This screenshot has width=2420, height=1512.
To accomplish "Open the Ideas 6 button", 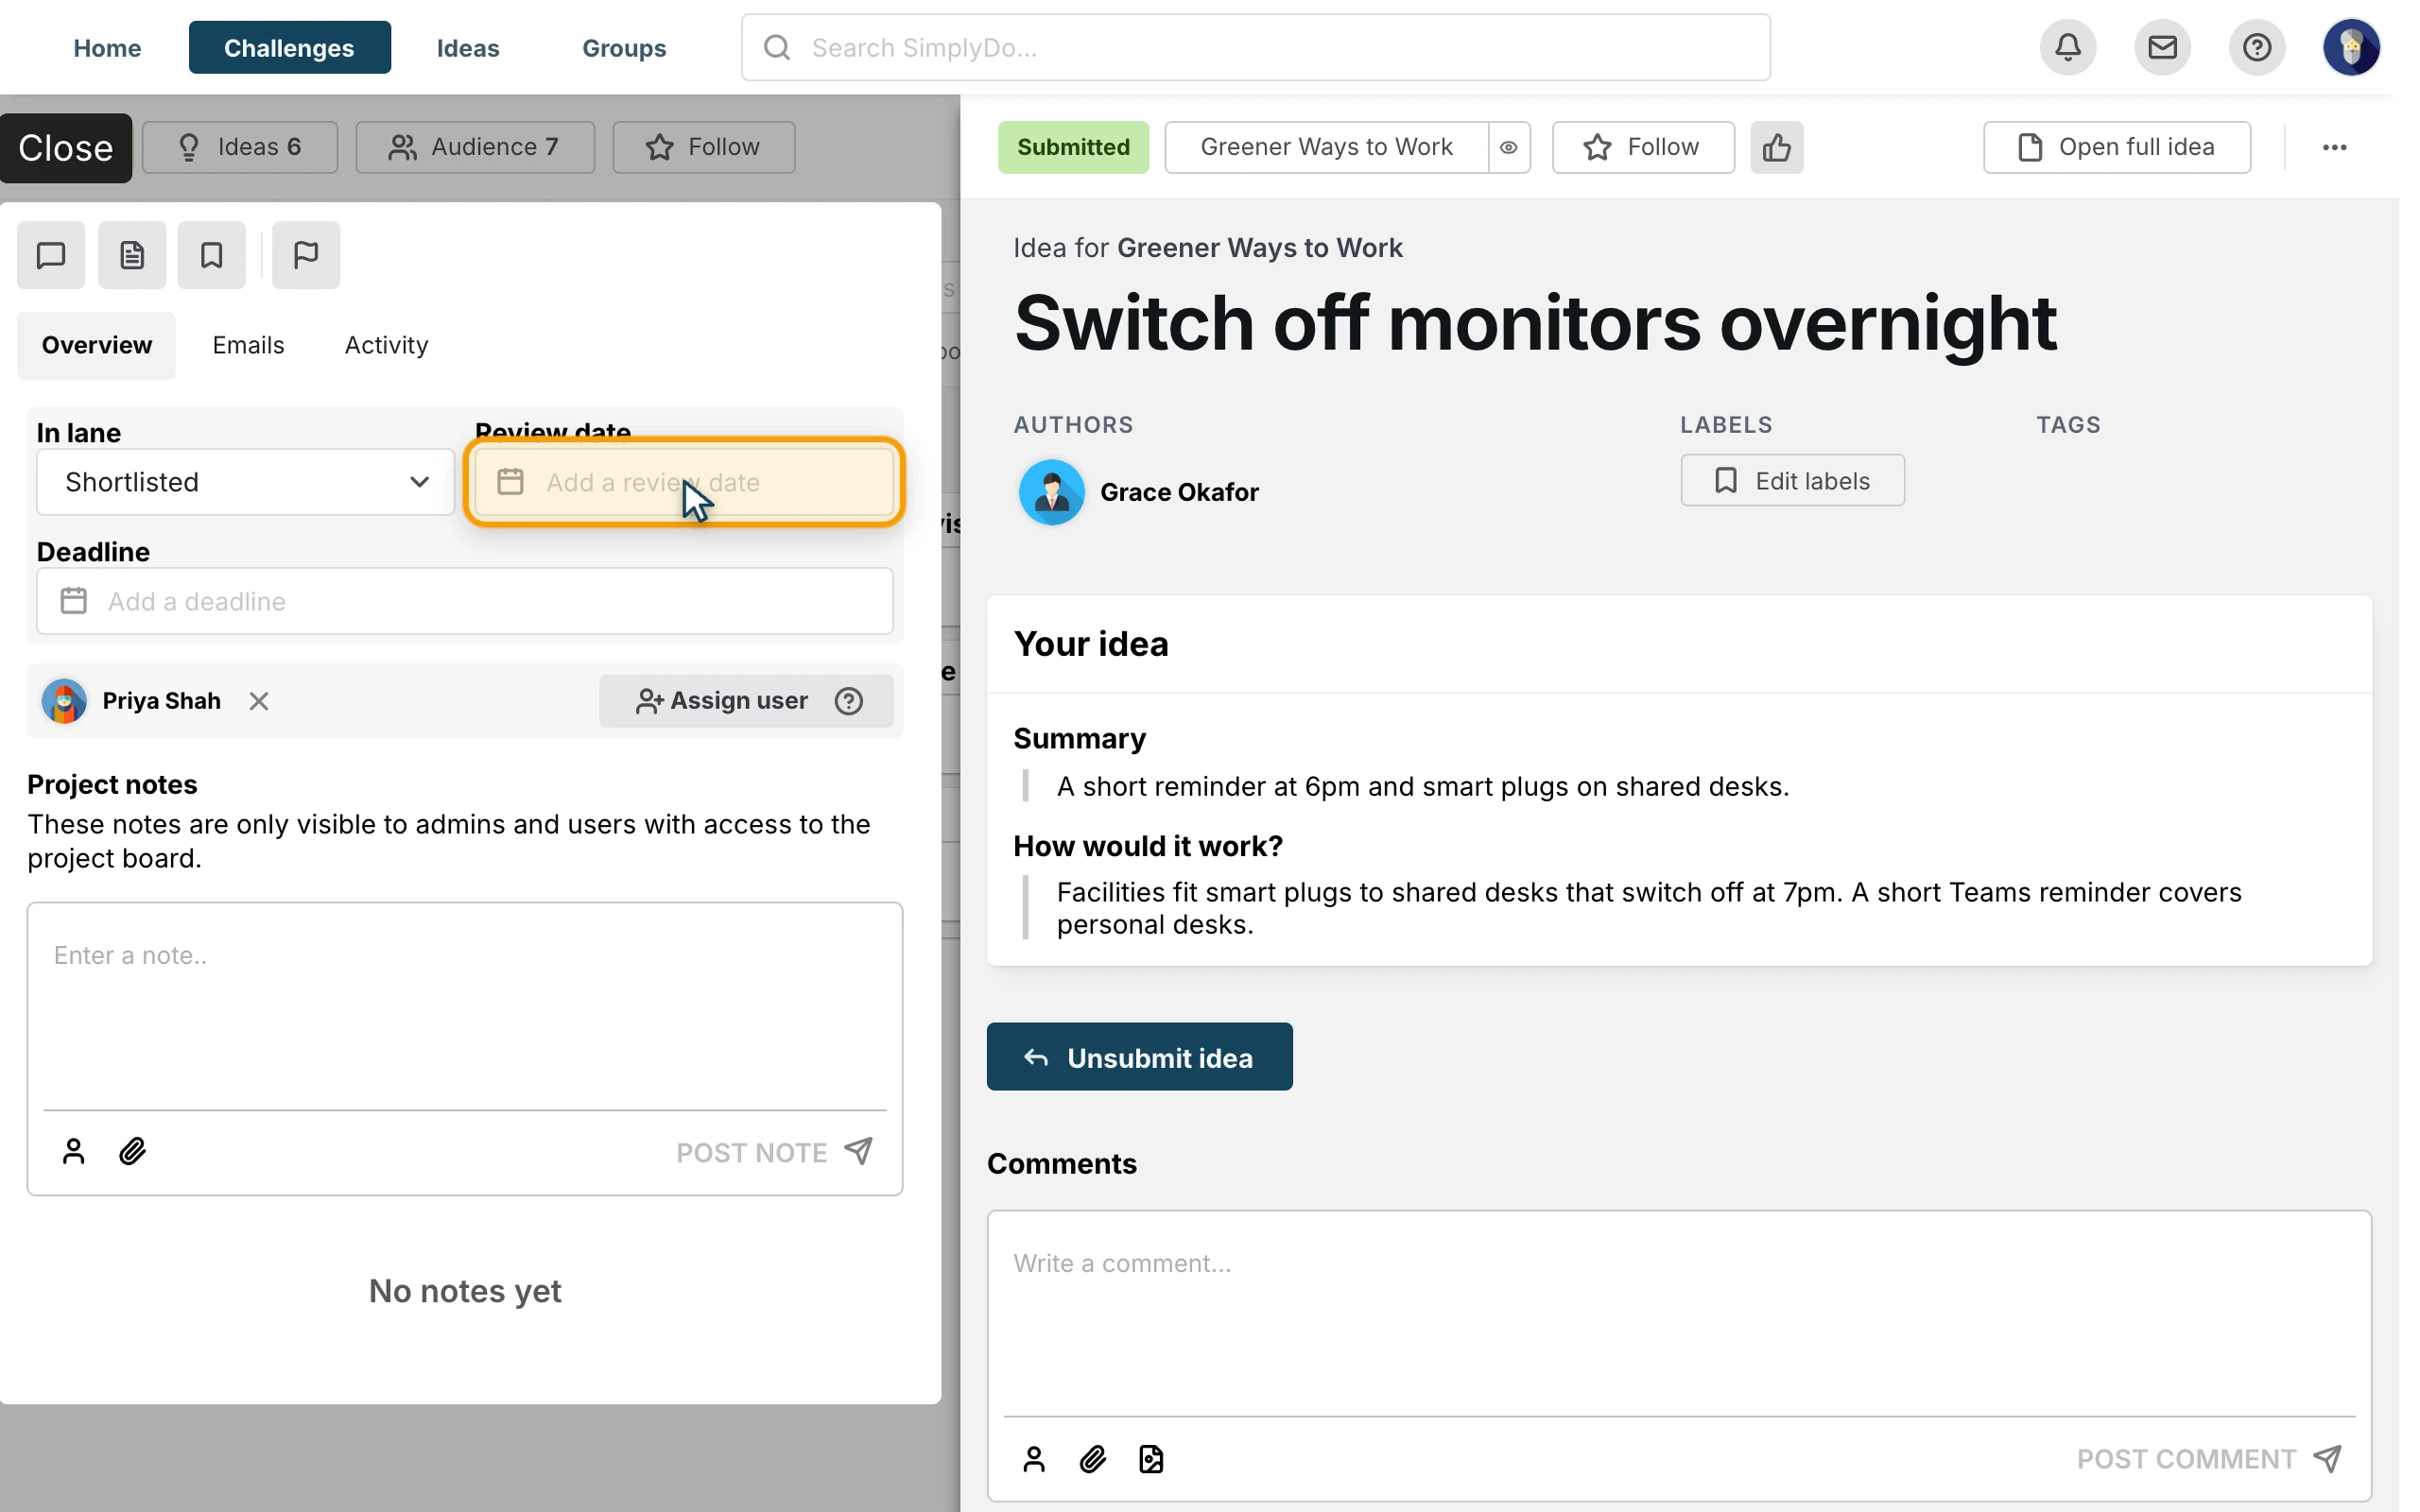I will (240, 147).
